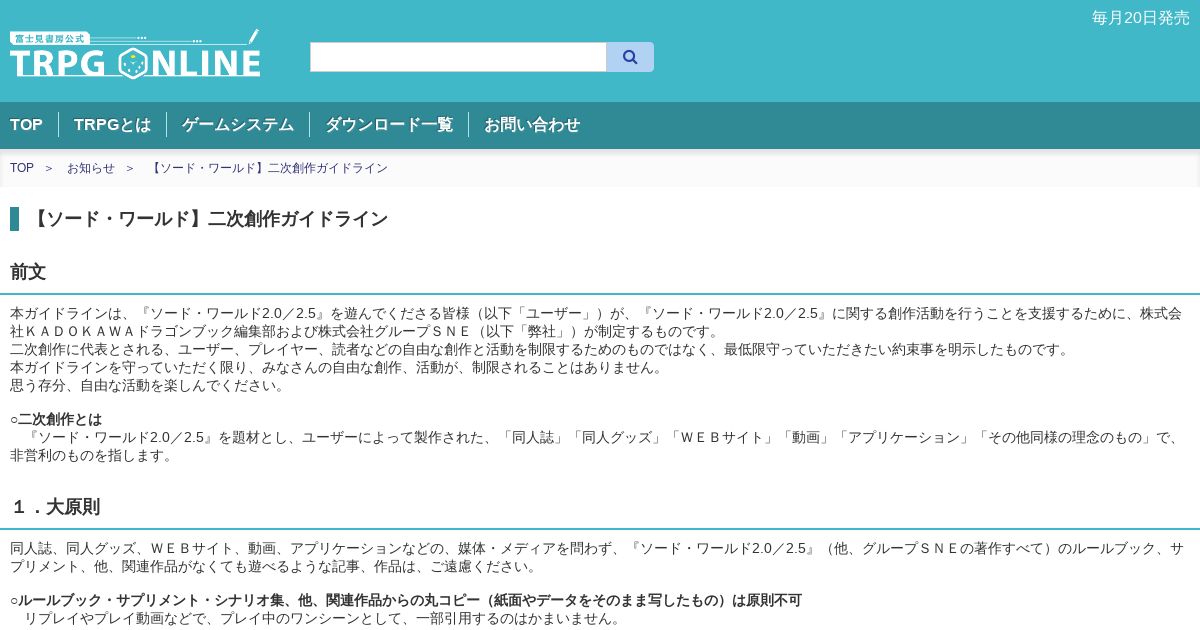Click the 前文 section heading
1200x630 pixels.
click(x=28, y=272)
